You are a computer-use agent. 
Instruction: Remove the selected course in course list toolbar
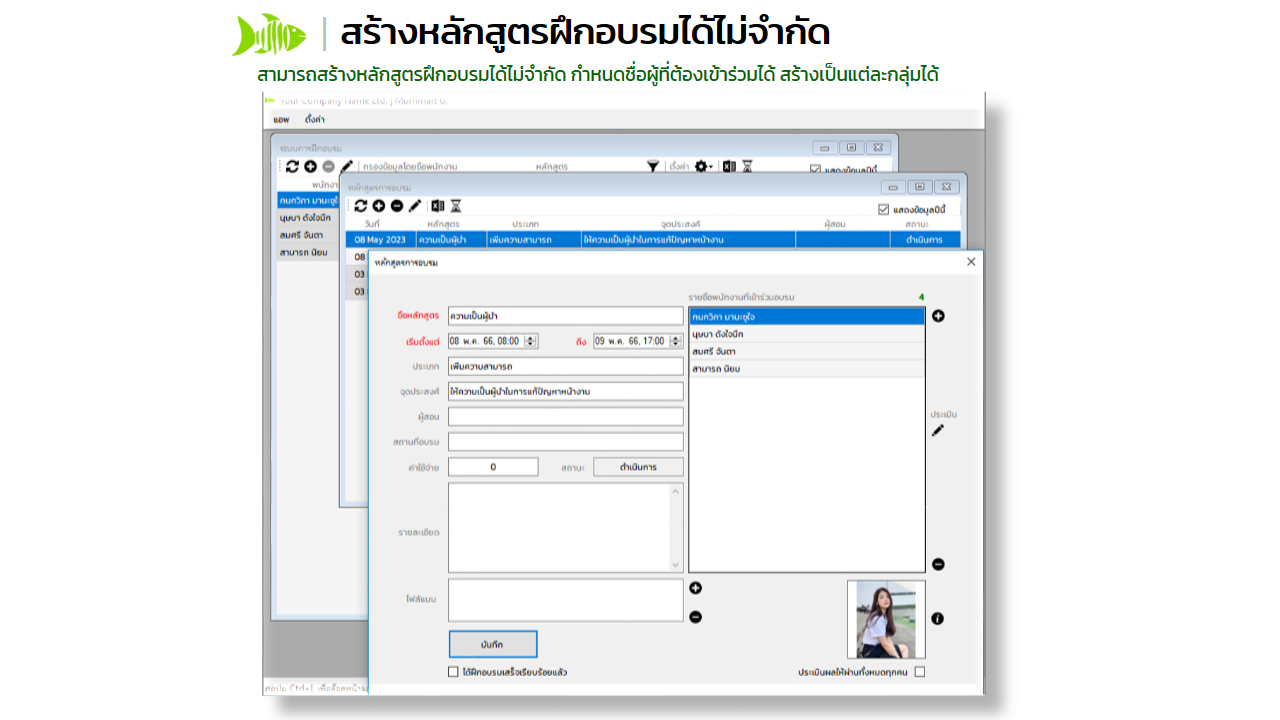(x=397, y=205)
